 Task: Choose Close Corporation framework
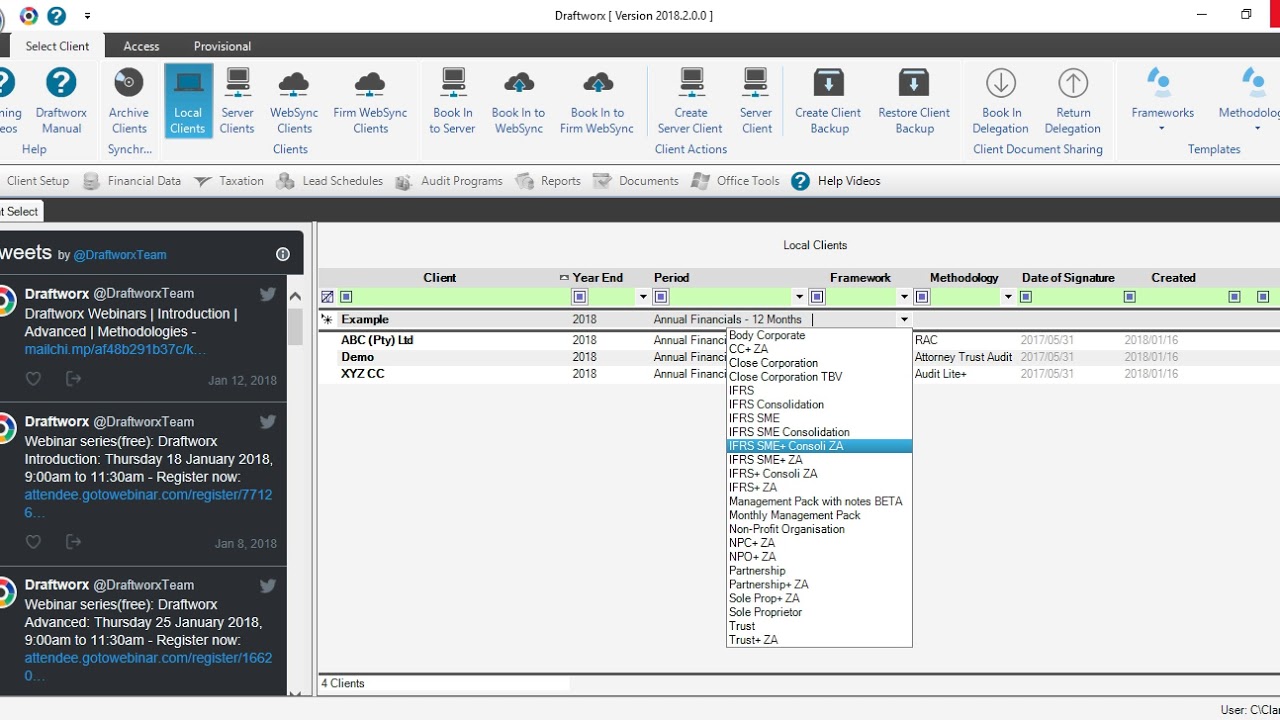point(819,363)
